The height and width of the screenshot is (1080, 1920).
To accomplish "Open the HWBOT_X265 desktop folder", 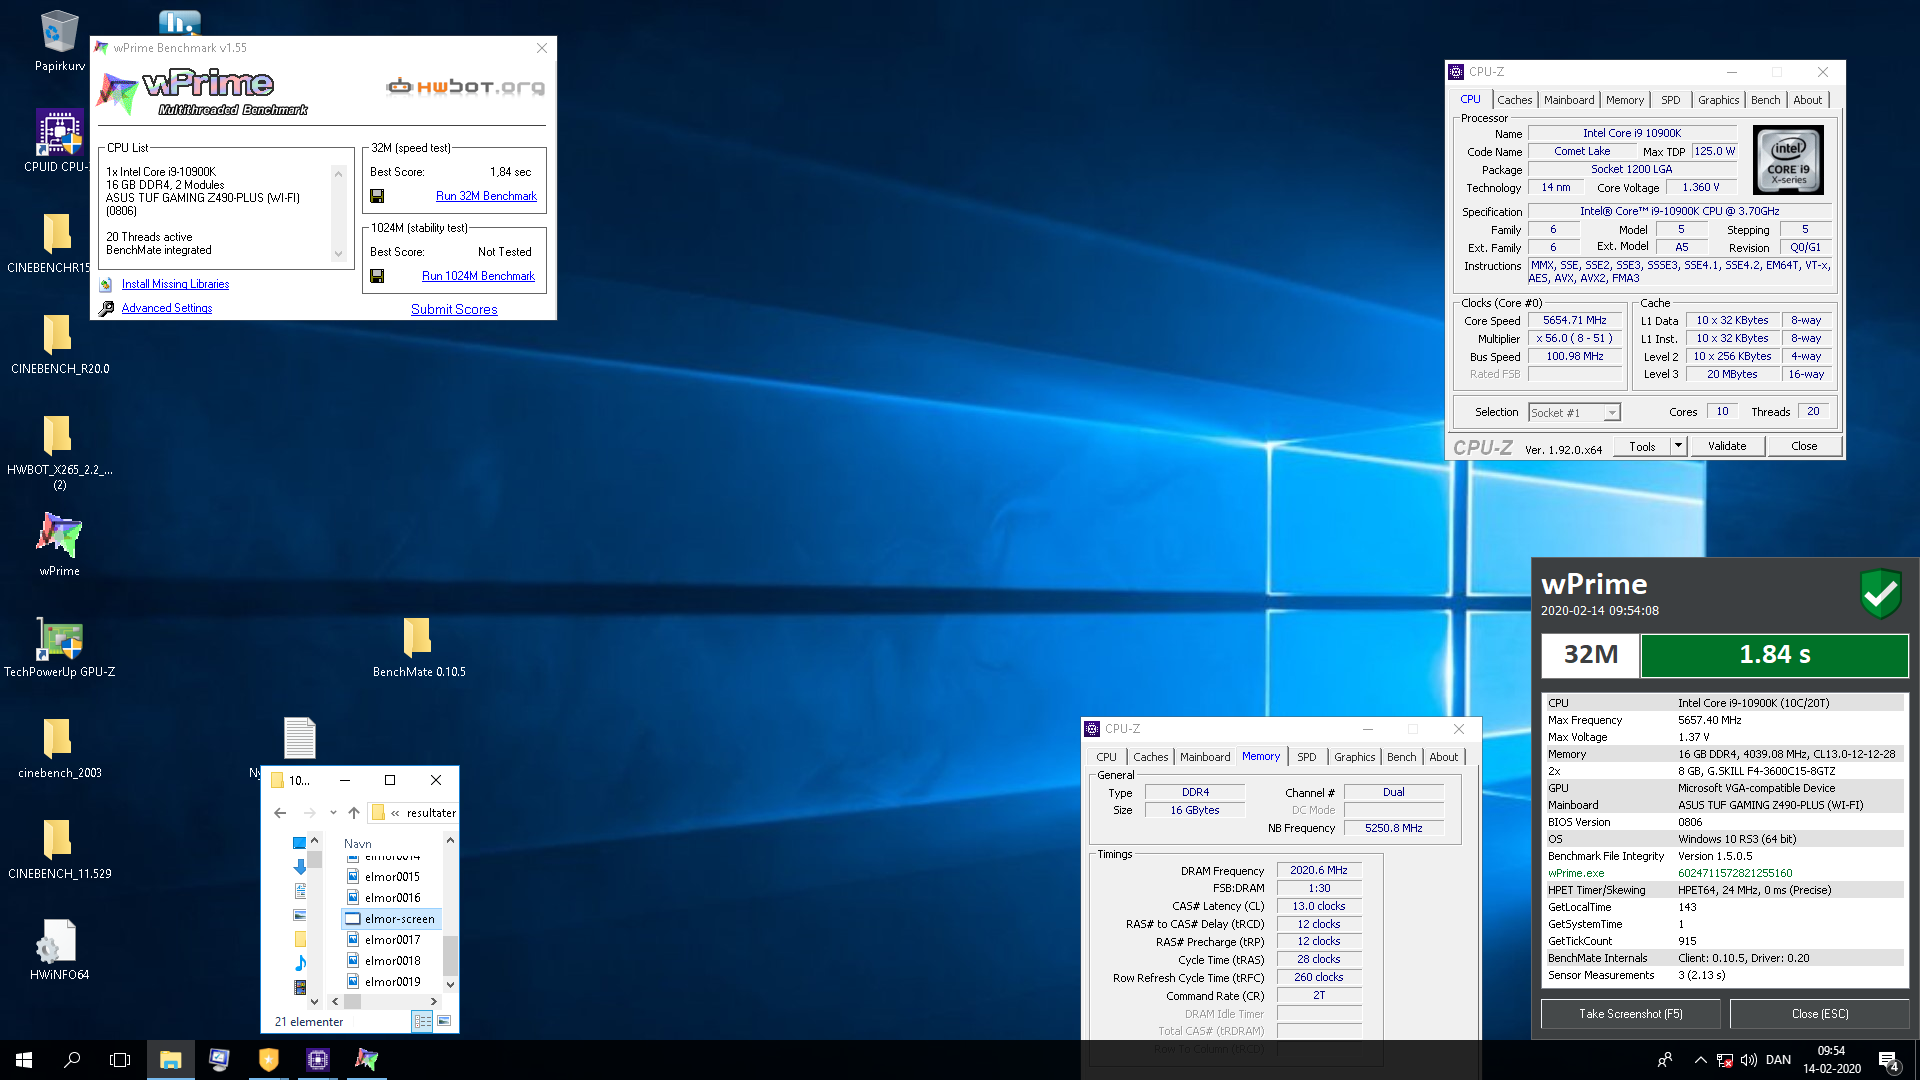I will [x=59, y=450].
